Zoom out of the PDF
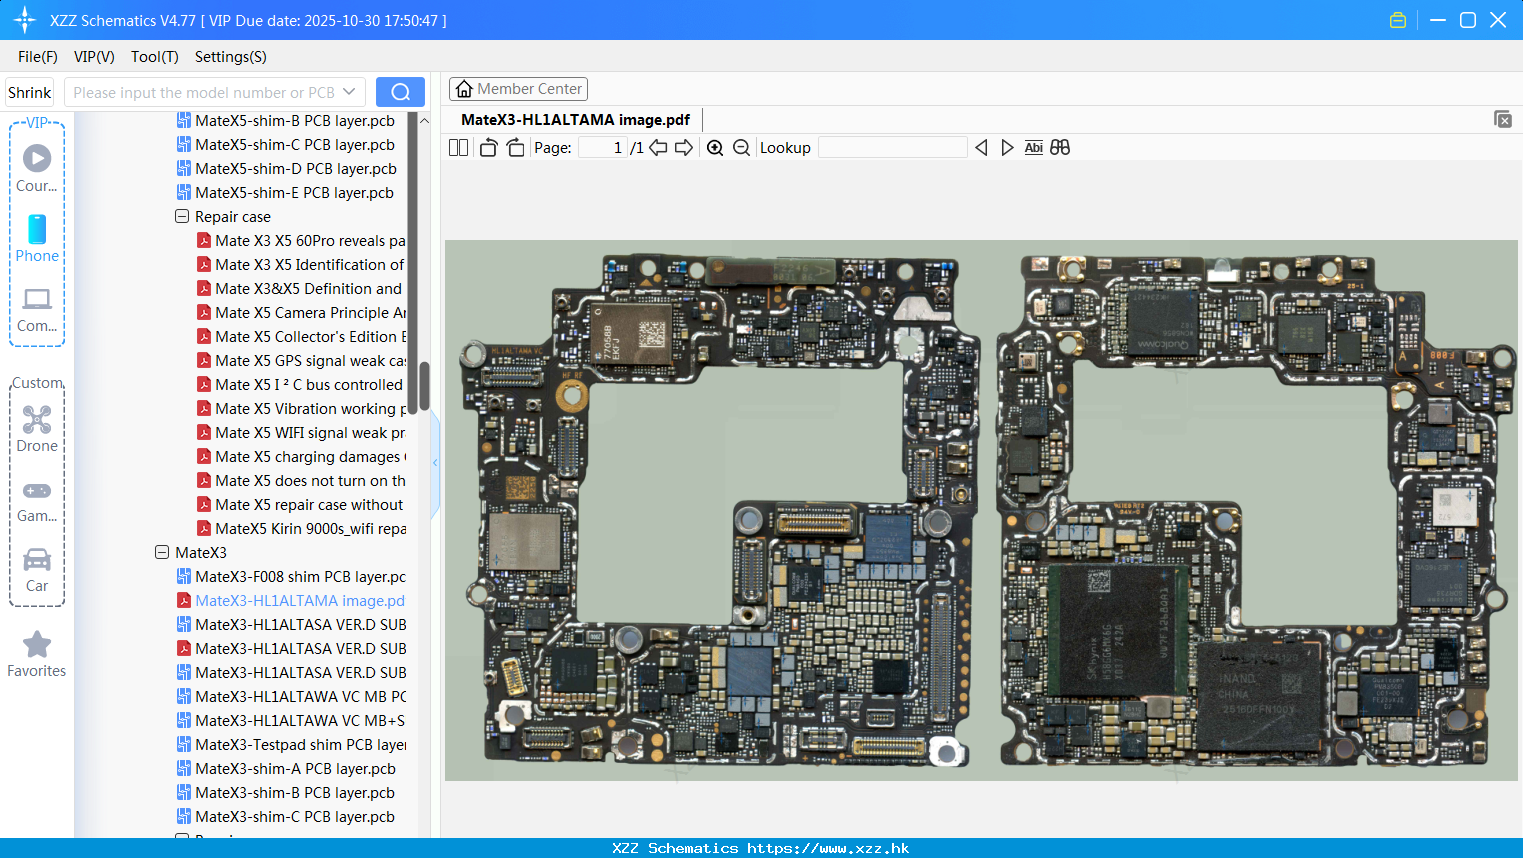This screenshot has height=858, width=1523. [741, 148]
